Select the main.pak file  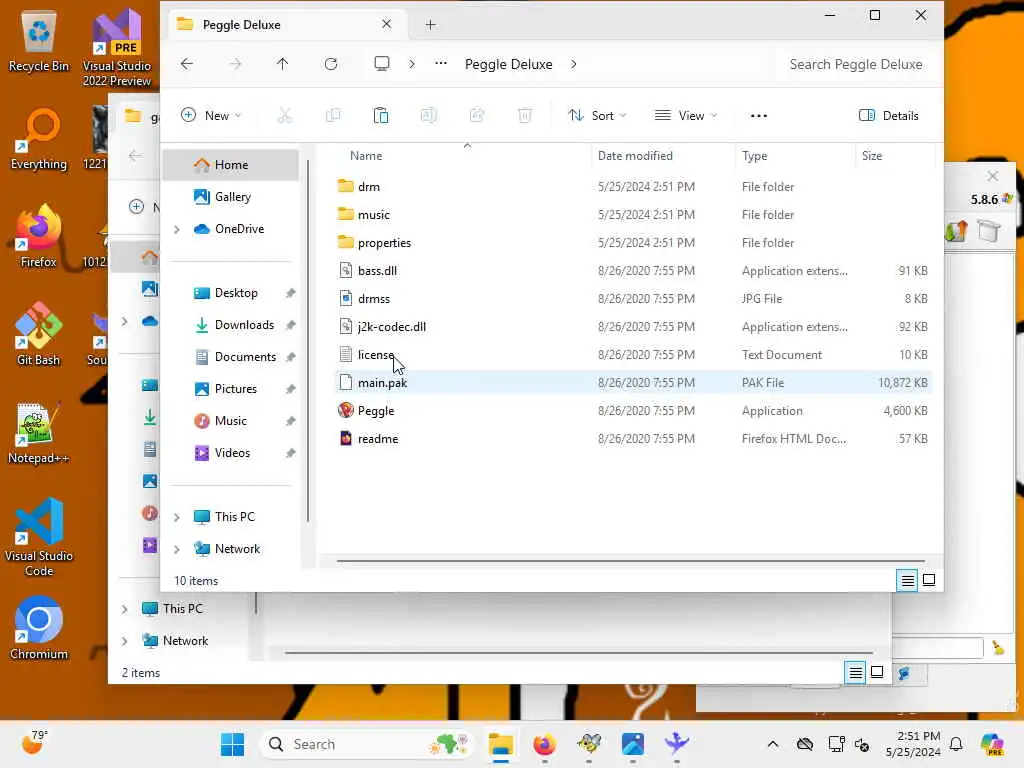(633, 383)
